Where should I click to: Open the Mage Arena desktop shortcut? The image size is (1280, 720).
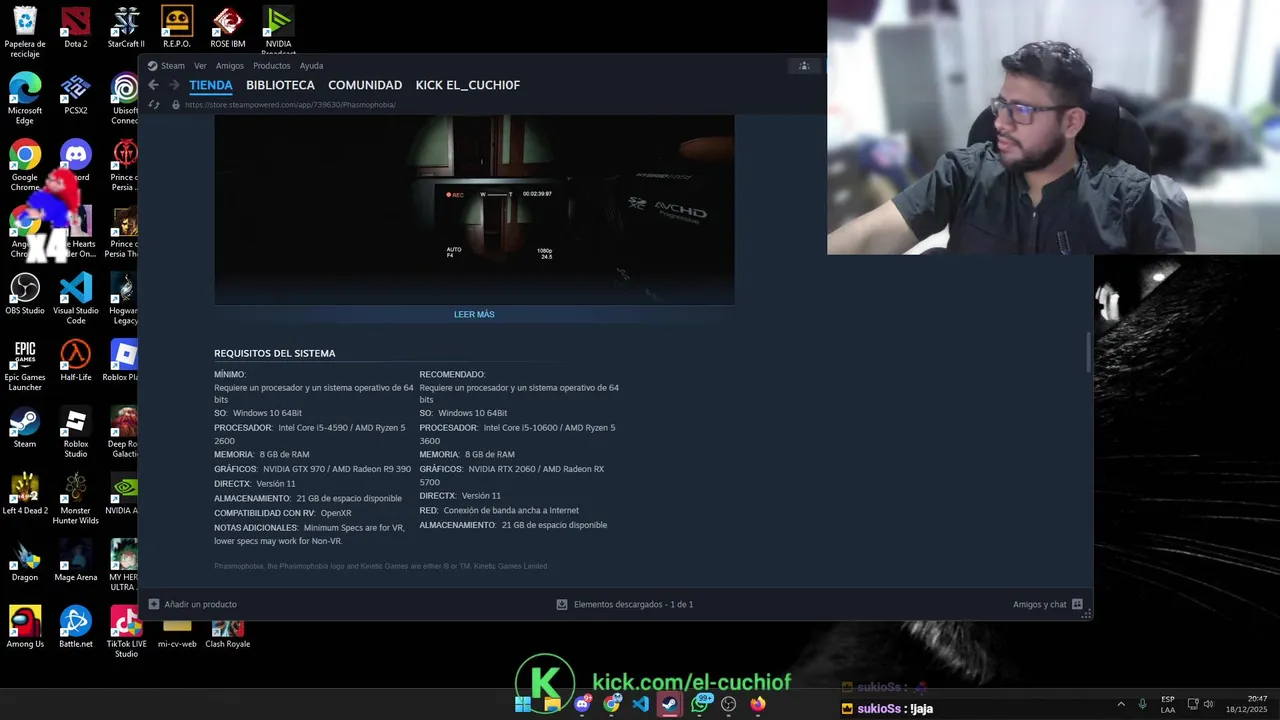coord(76,561)
